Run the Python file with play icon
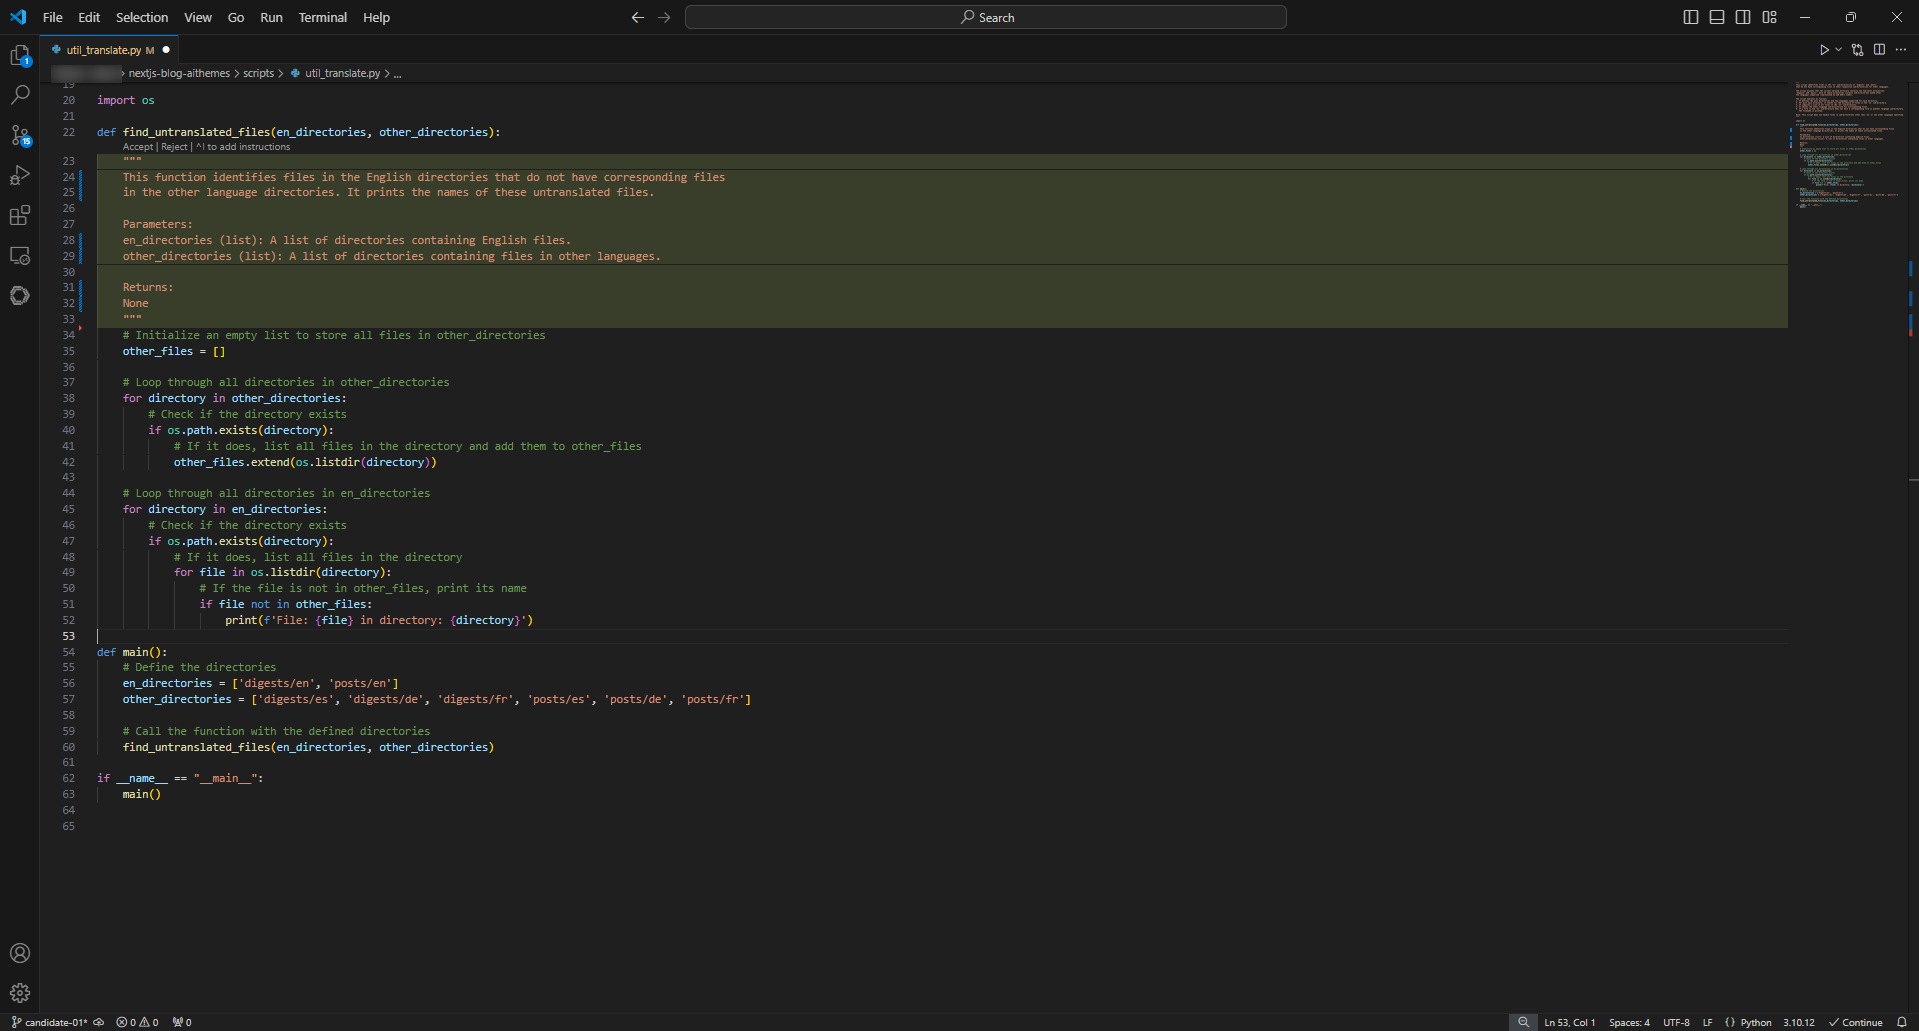This screenshot has height=1031, width=1919. click(1824, 50)
